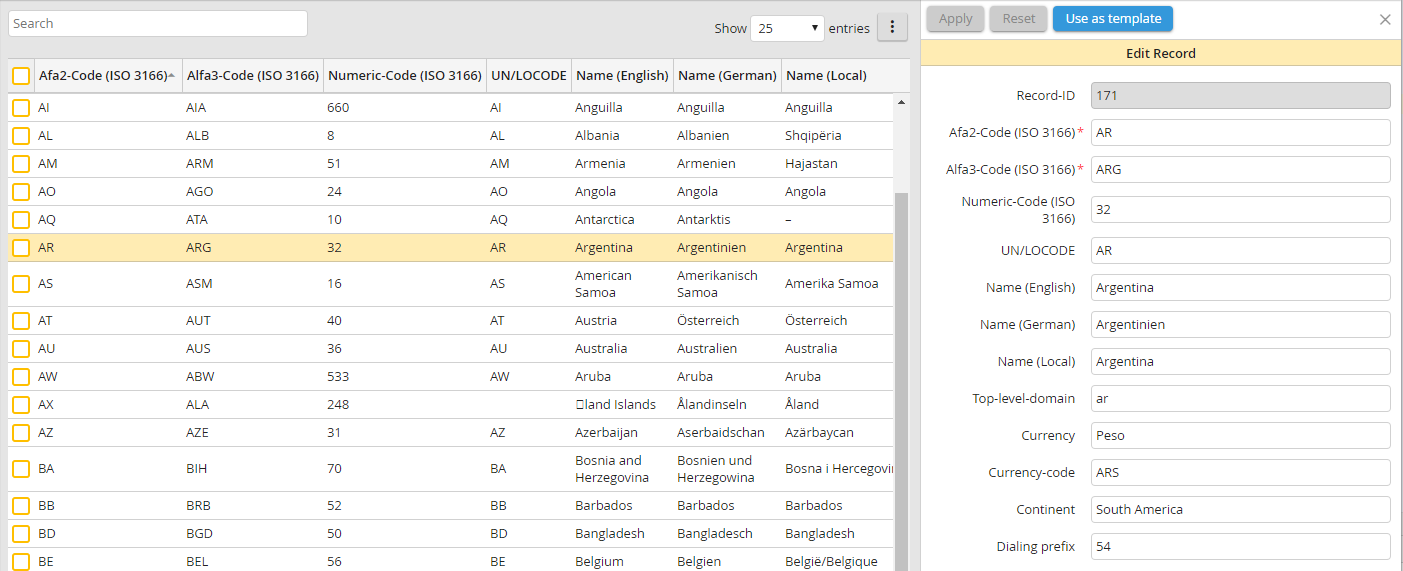This screenshot has height=571, width=1403.
Task: Click into the Search input field
Action: 158,24
